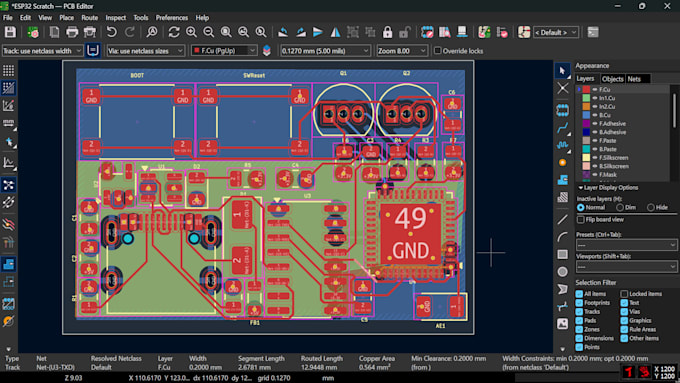Image resolution: width=680 pixels, height=383 pixels.
Task: Open the F.Cu active layer dropdown
Action: pos(224,51)
